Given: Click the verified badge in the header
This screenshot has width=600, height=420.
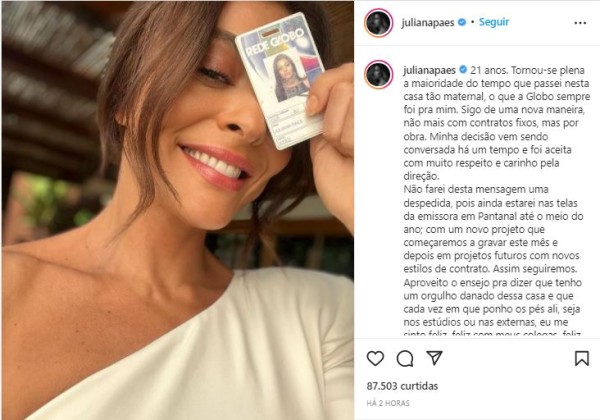Looking at the screenshot, I should (x=462, y=22).
